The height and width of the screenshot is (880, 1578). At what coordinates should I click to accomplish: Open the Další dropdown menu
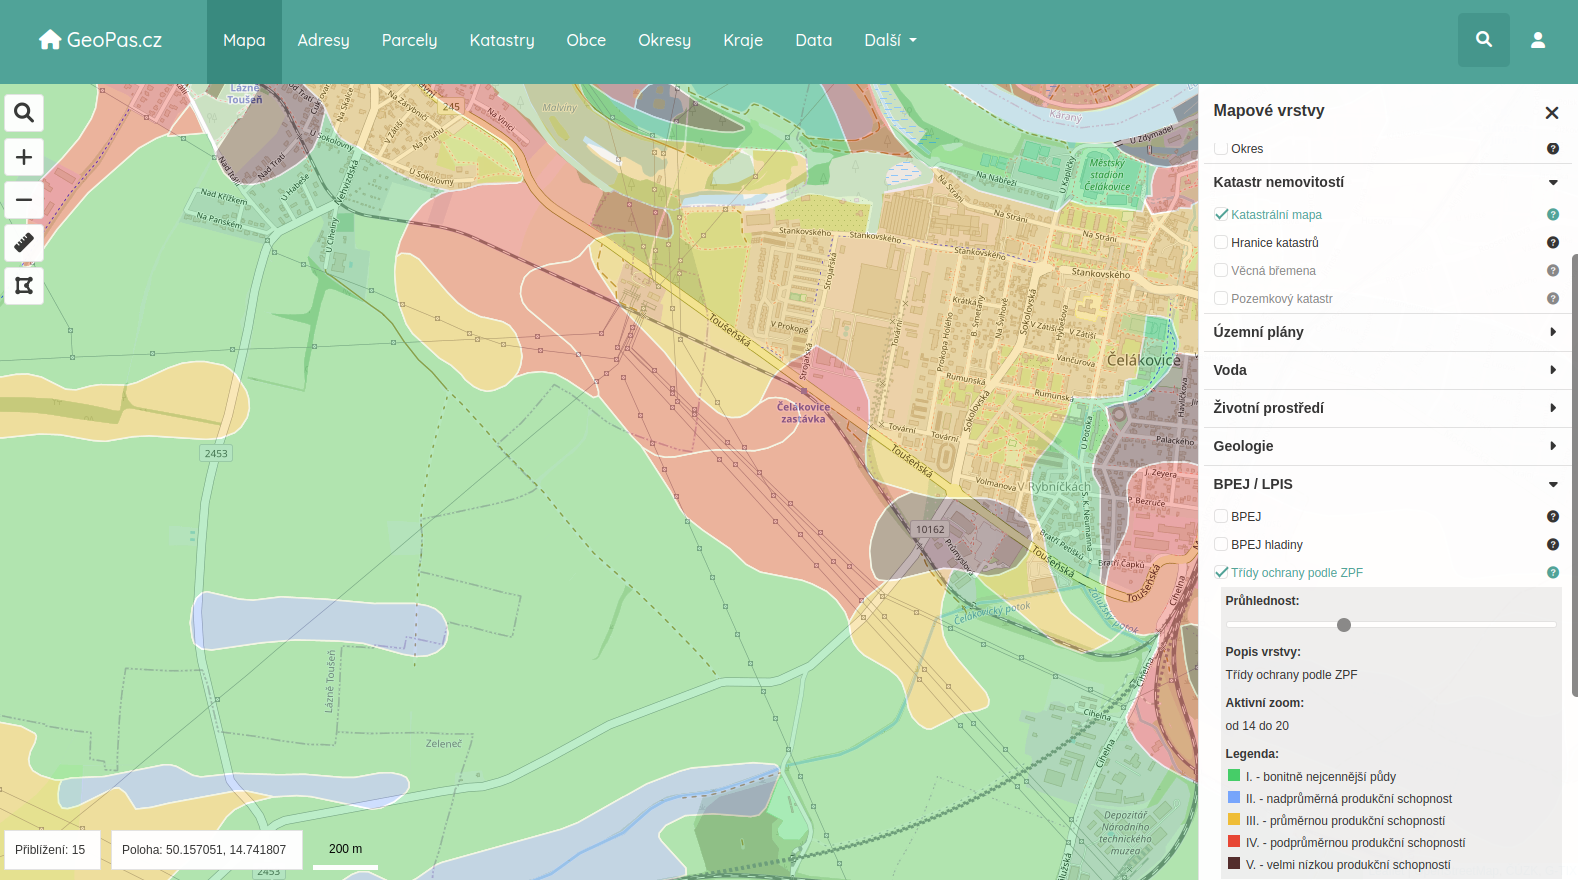tap(890, 40)
